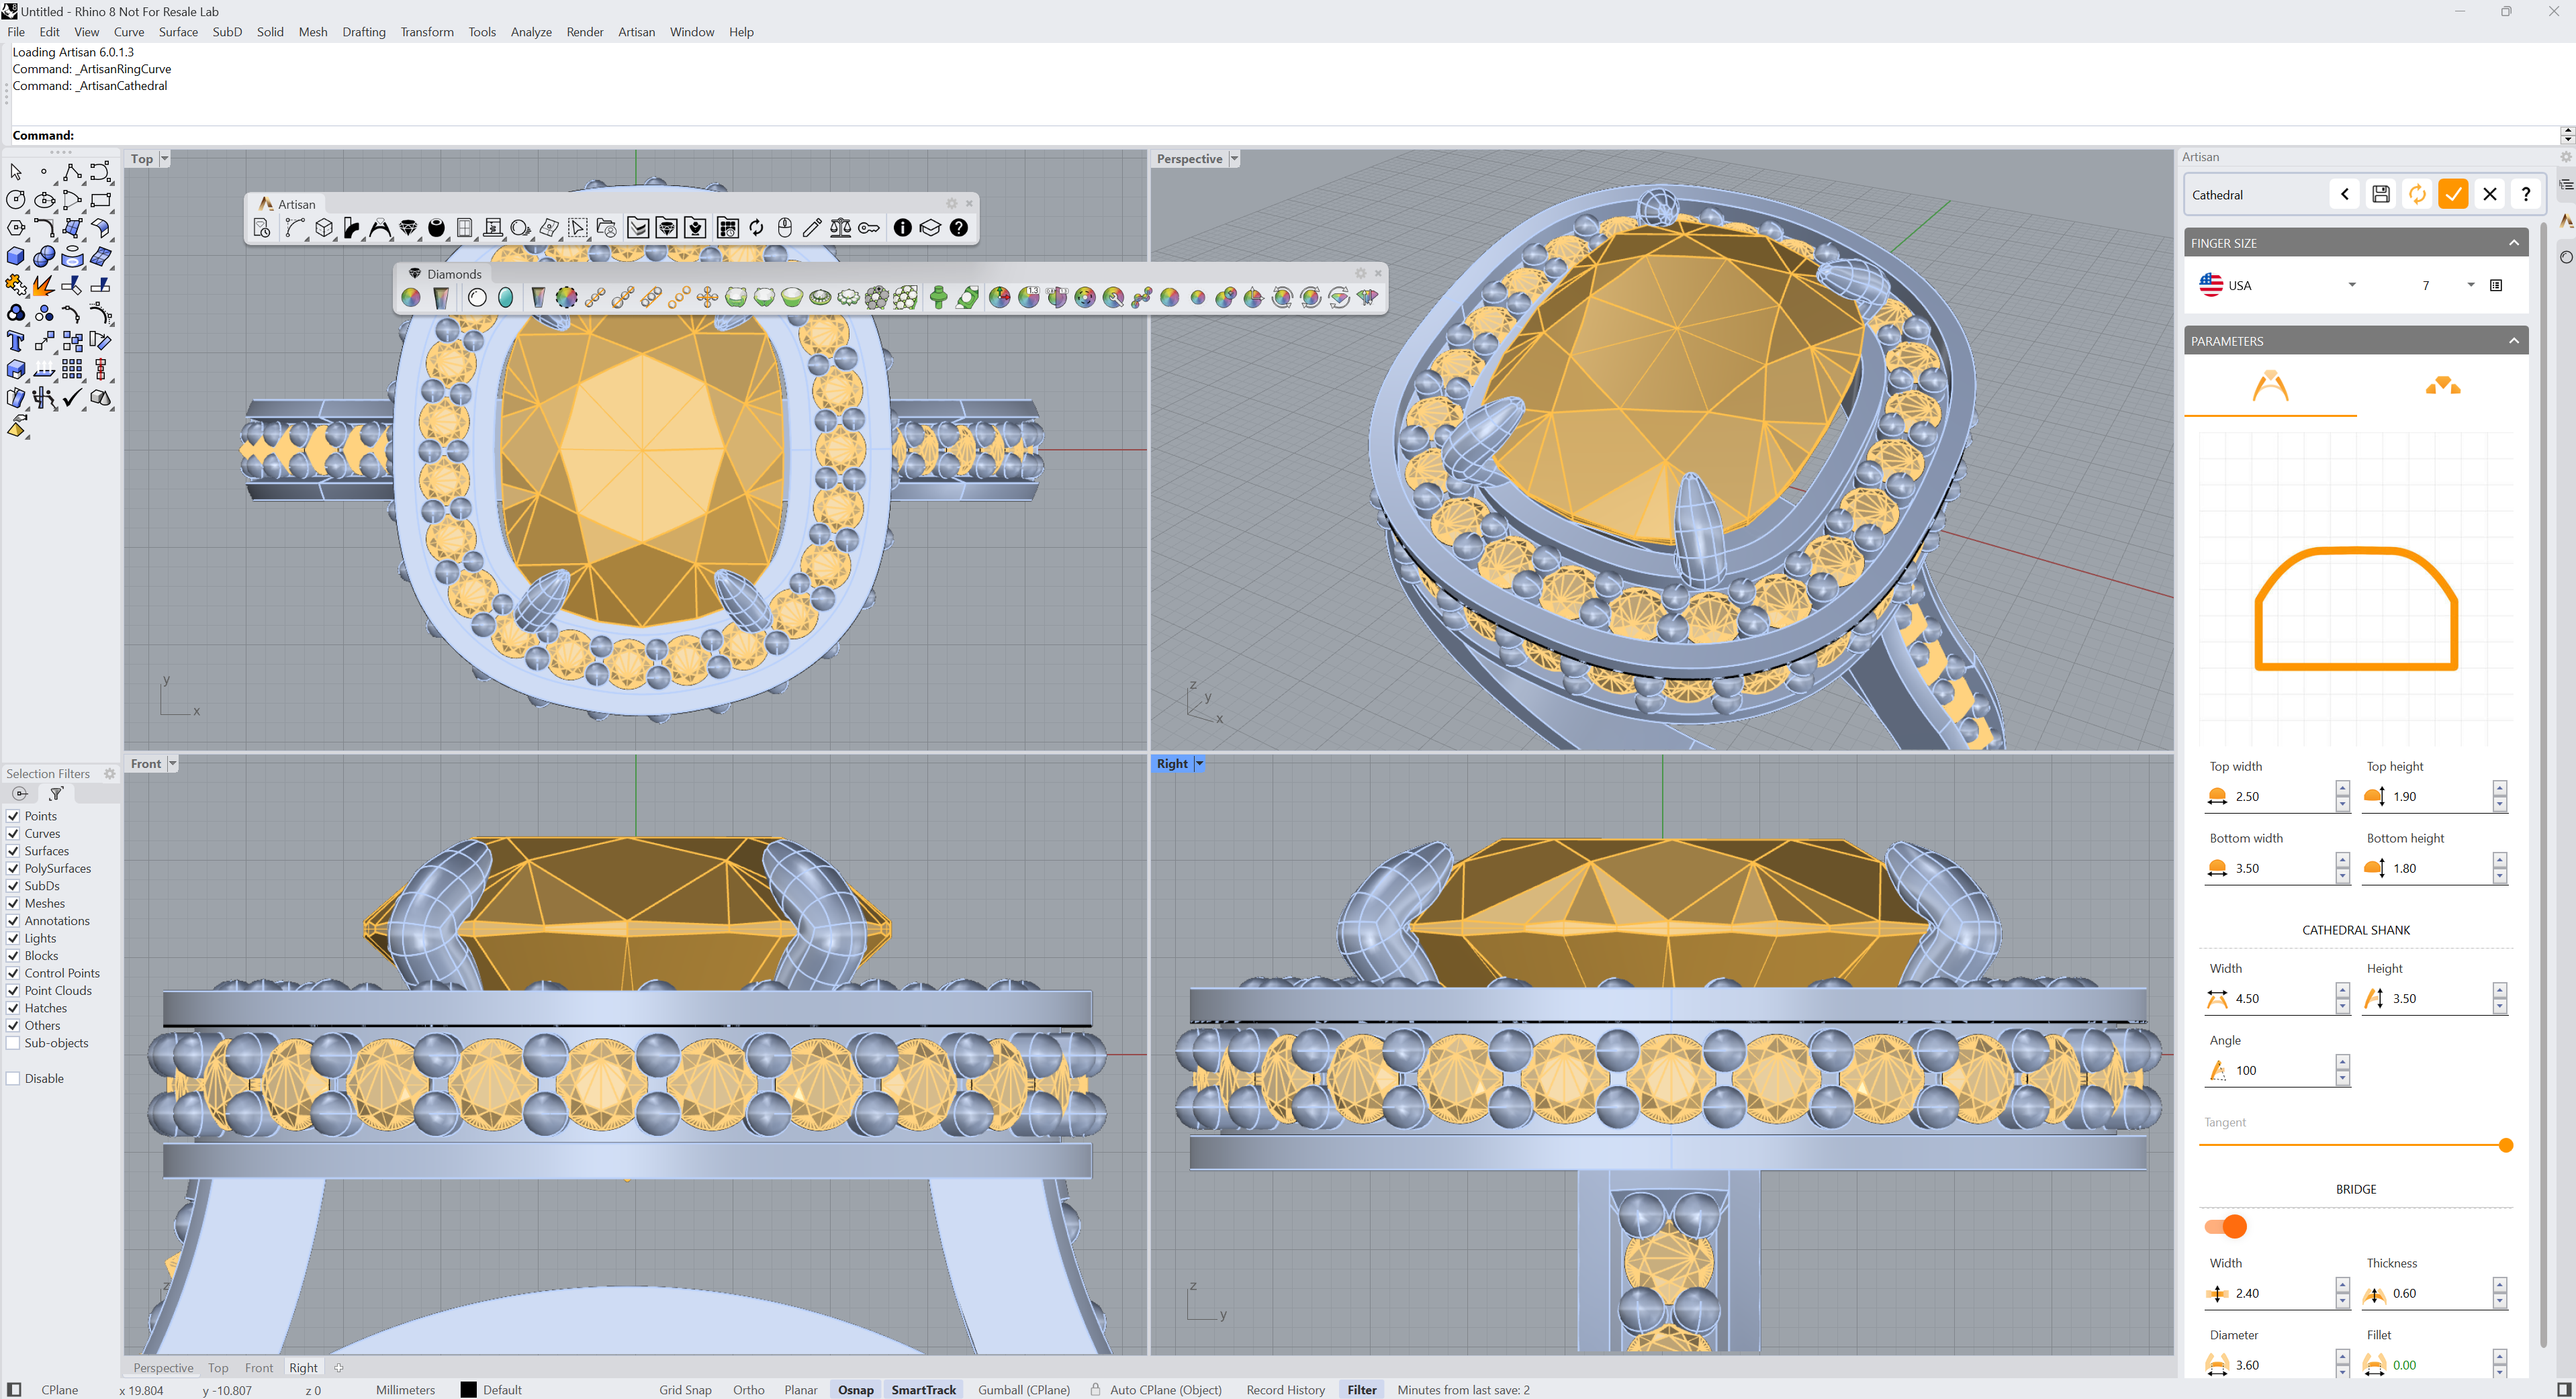Open the Perspective viewport title dropdown arrow

tap(1234, 158)
